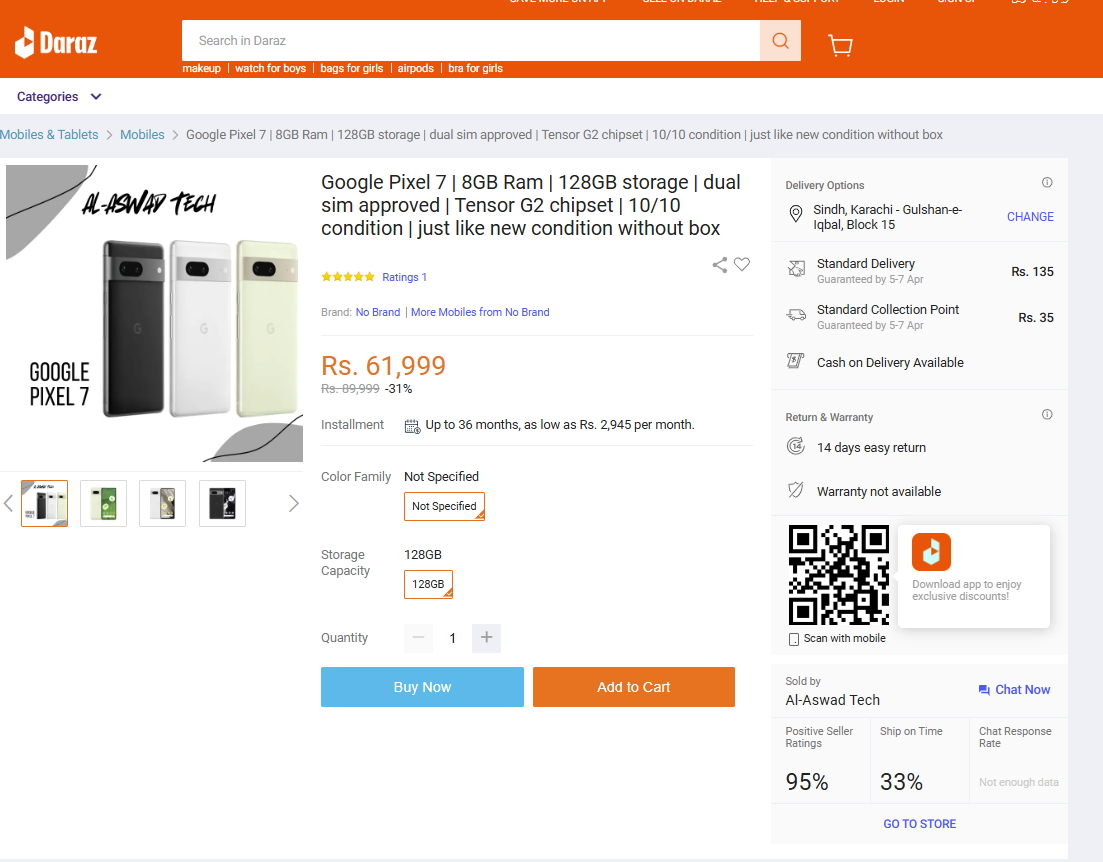Open the shopping cart icon

(x=841, y=45)
